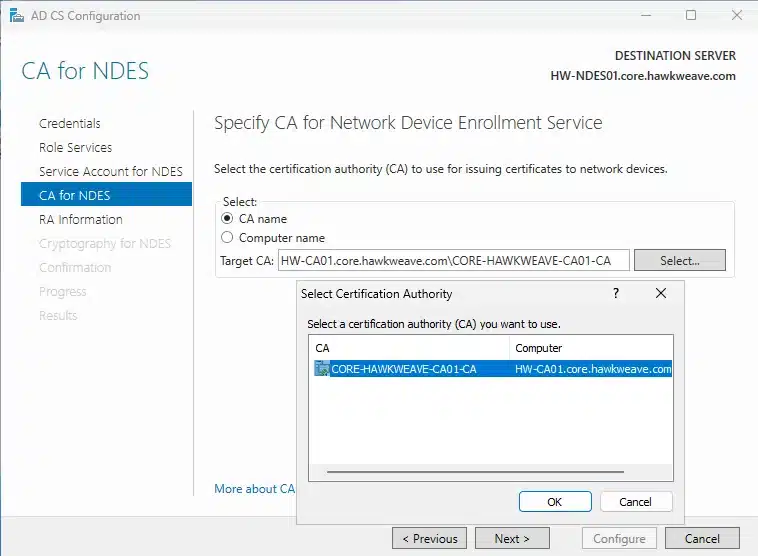
Task: Select the CA name radio button
Action: (227, 218)
